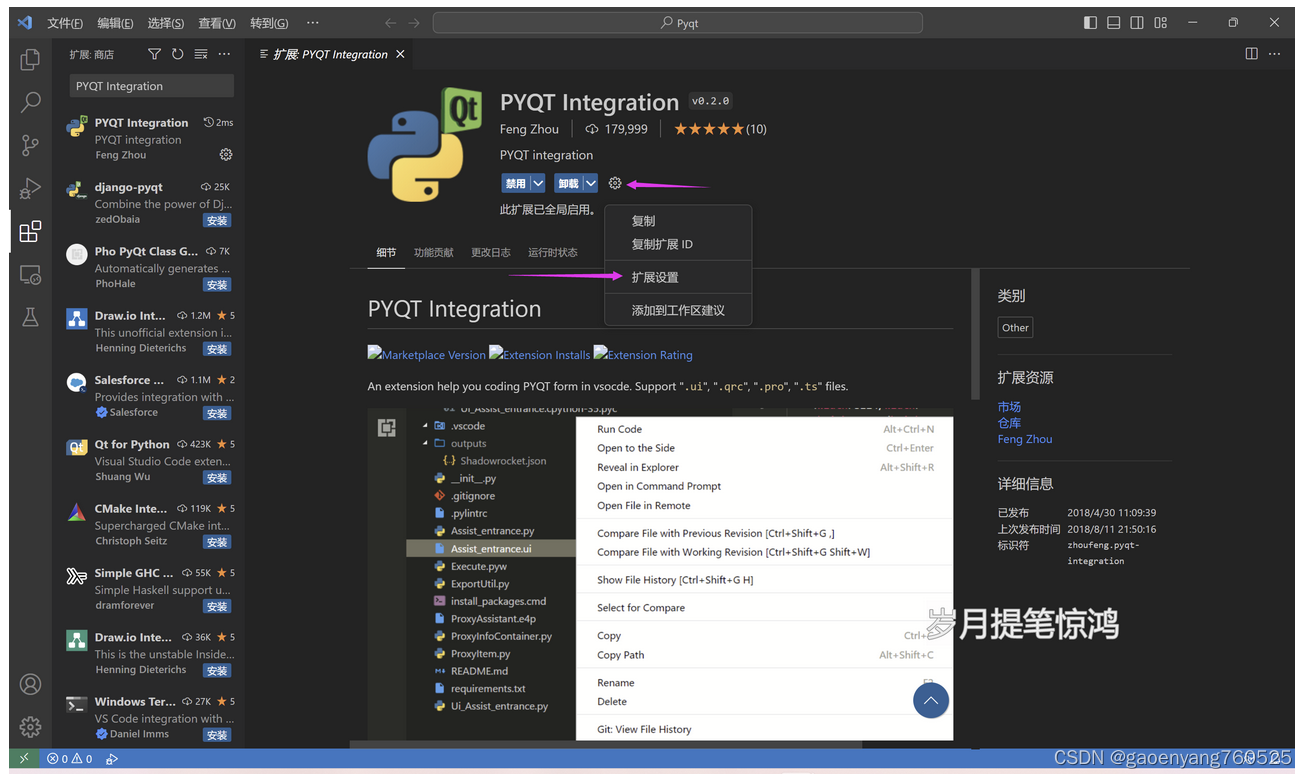Open the 查看(V) menu

click(217, 23)
